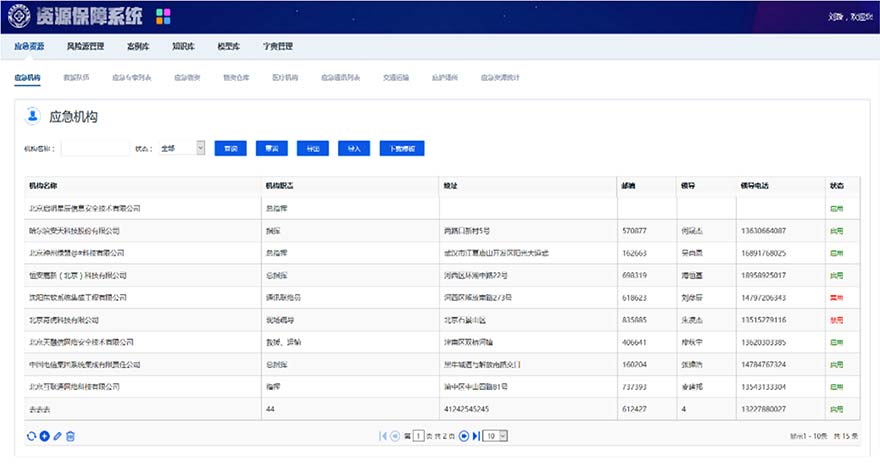Delete selected row with trash icon
Image resolution: width=880 pixels, height=465 pixels.
click(70, 436)
